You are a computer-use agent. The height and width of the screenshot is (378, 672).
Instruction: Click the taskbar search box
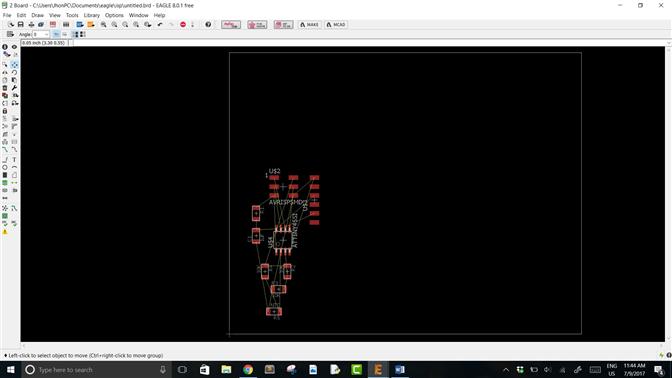point(96,369)
